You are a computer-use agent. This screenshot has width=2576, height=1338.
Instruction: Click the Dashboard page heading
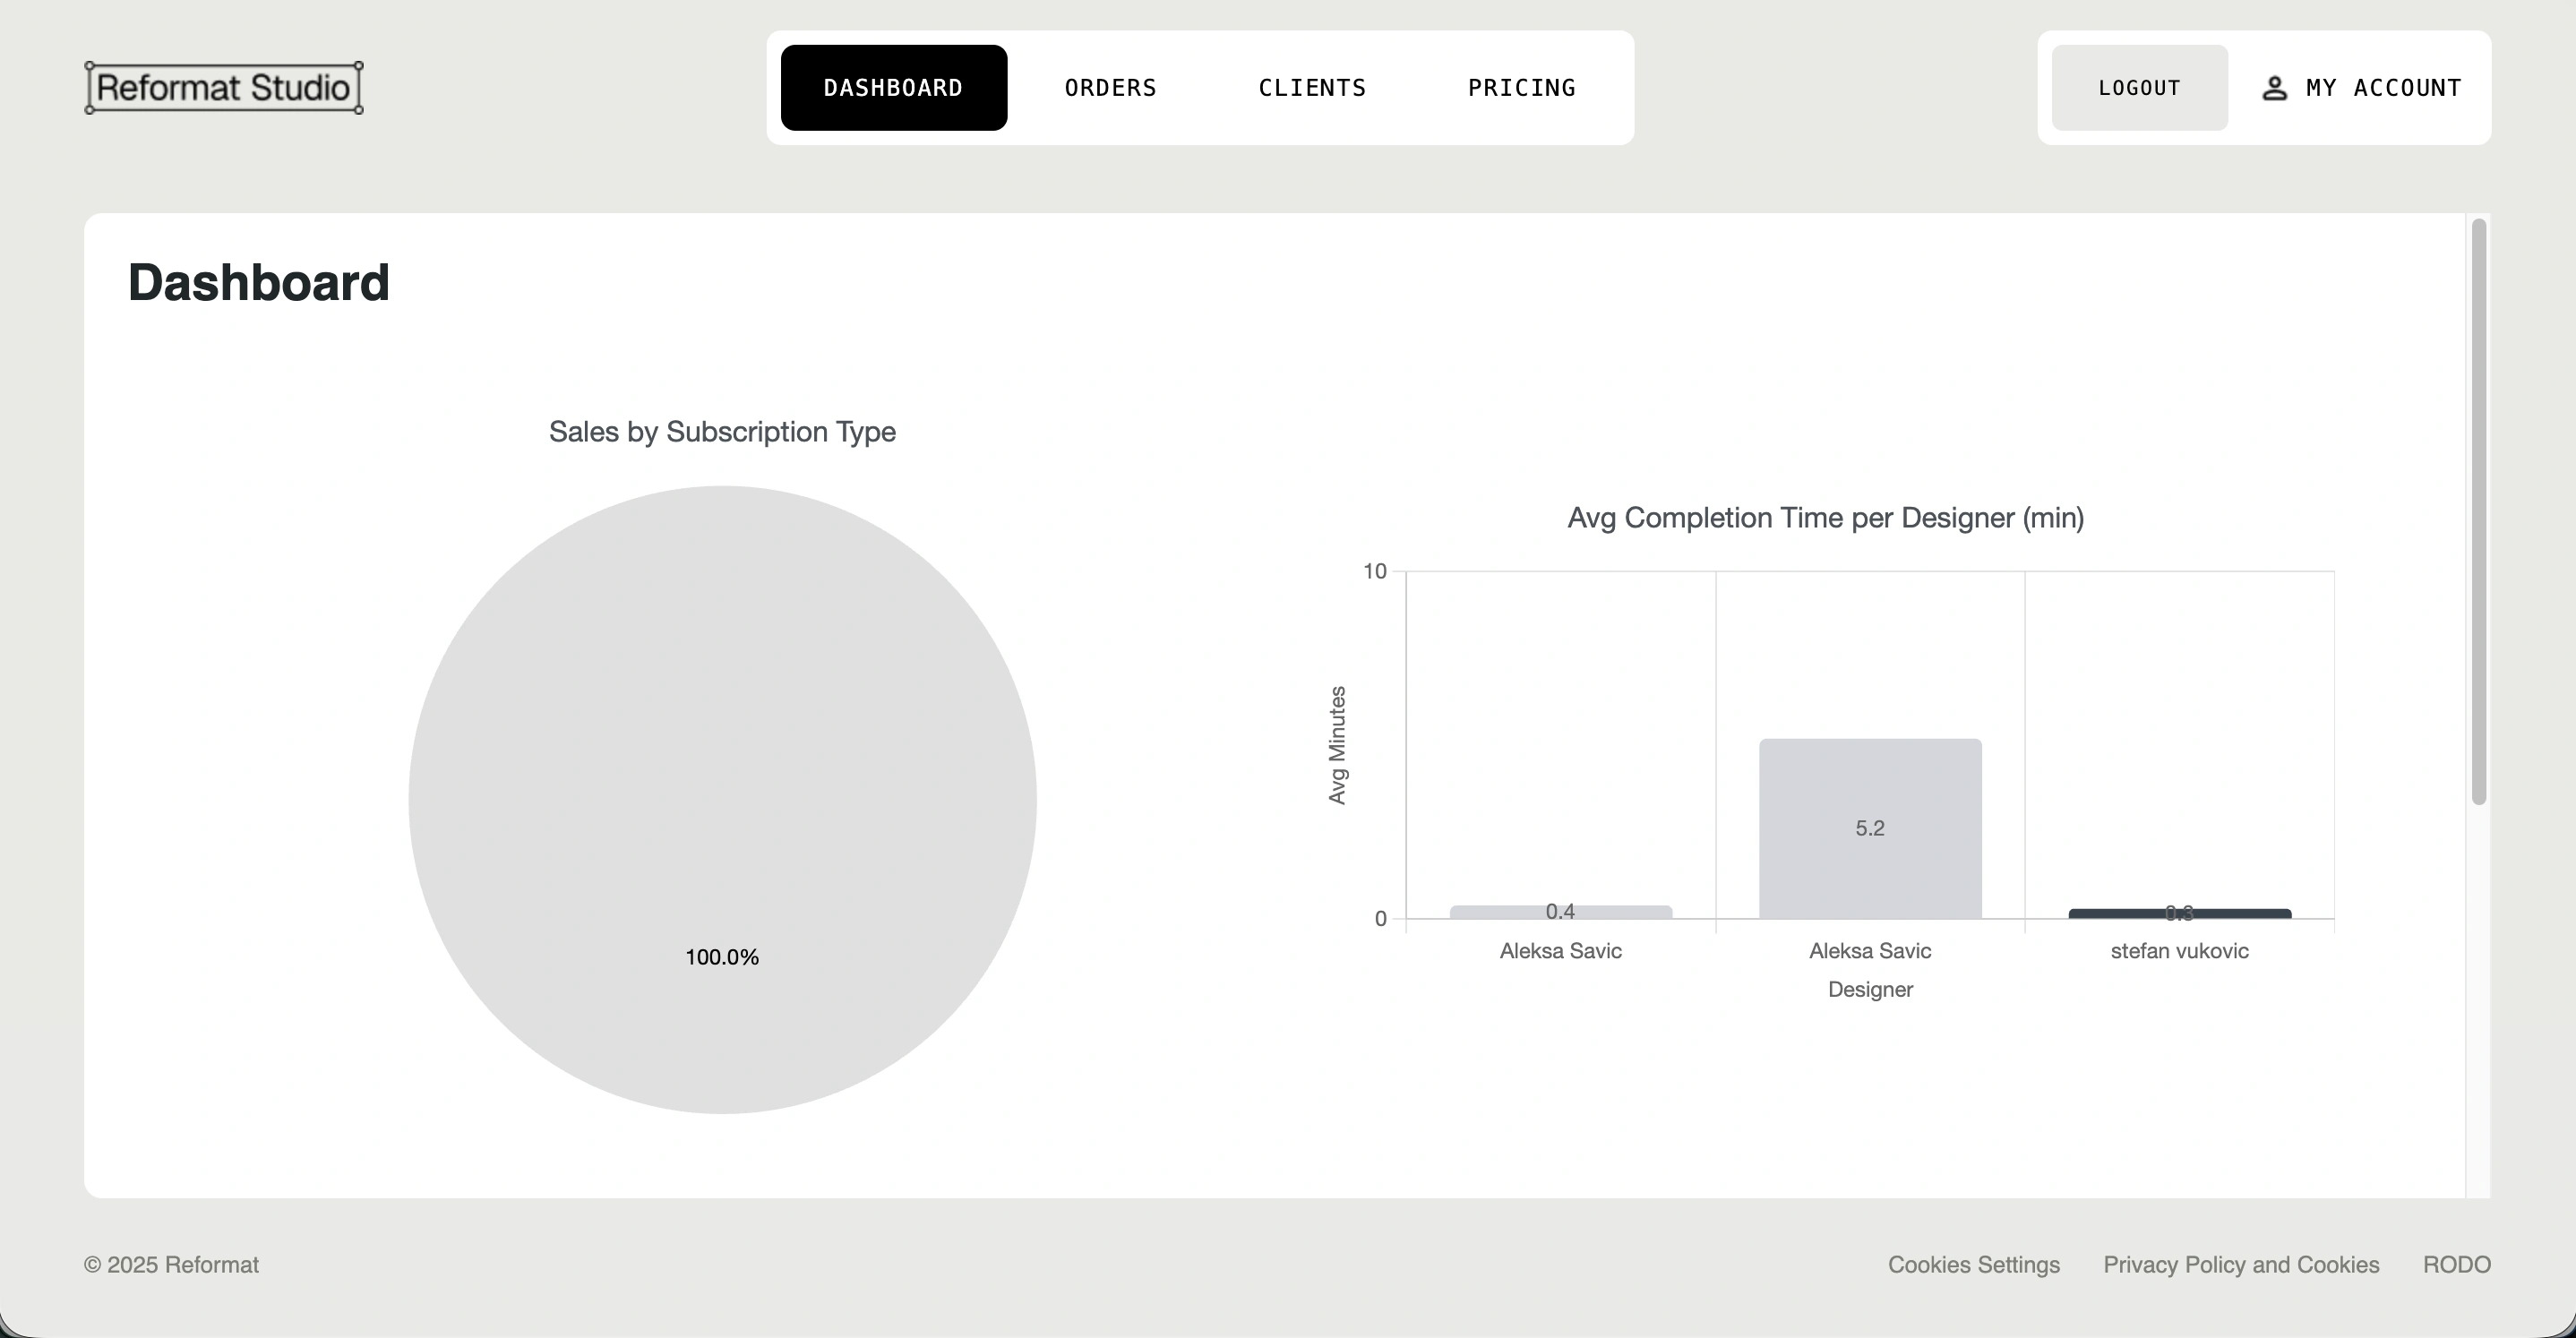pos(258,283)
